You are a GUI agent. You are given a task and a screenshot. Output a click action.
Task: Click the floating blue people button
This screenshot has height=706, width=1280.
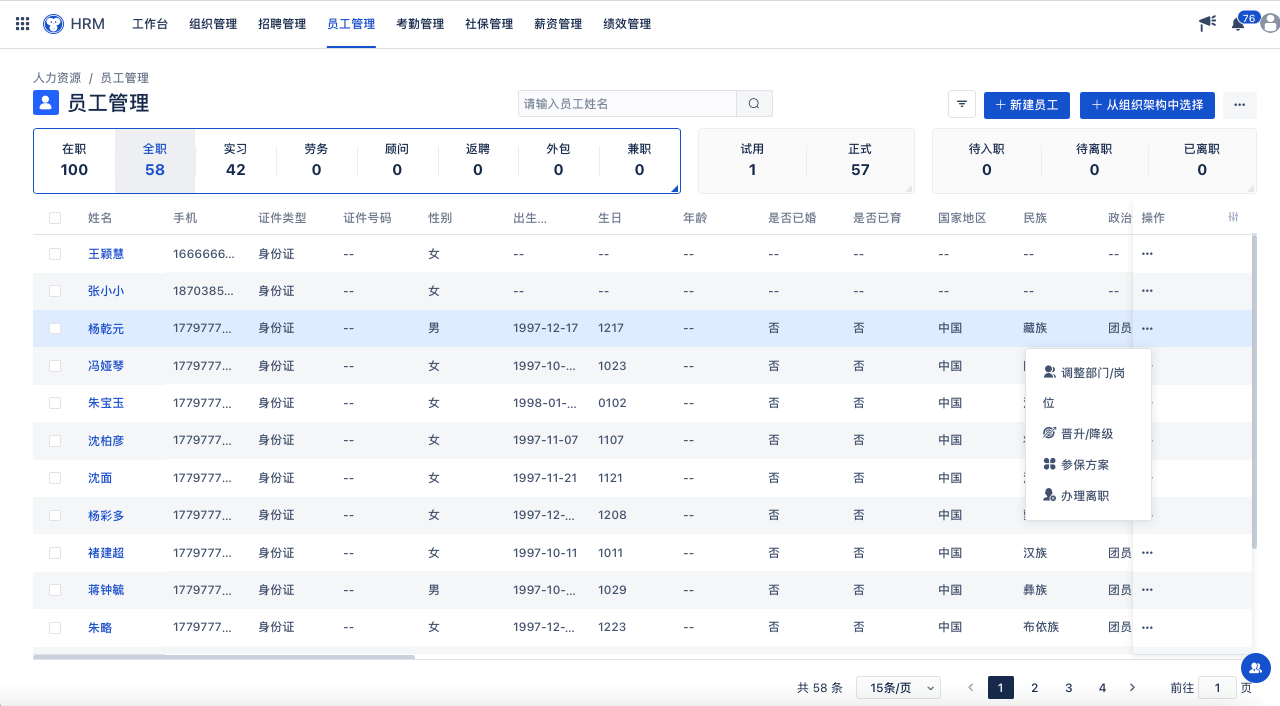click(x=1255, y=667)
